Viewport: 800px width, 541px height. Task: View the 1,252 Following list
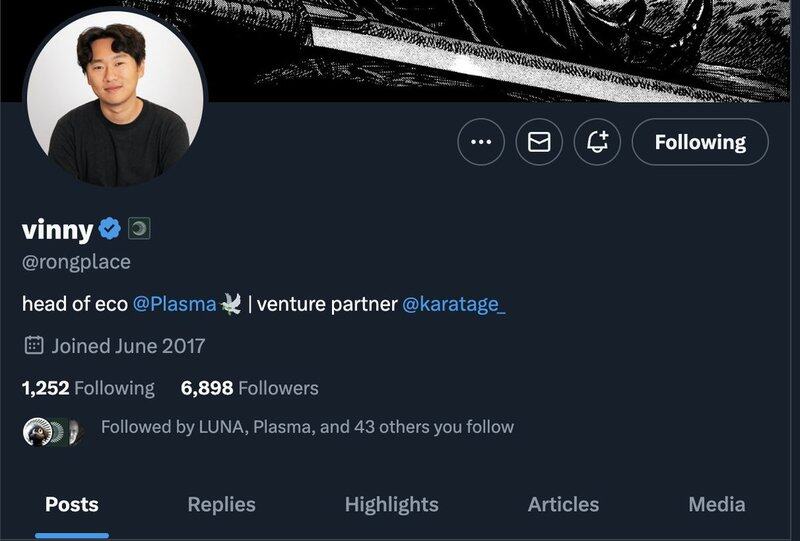tap(88, 388)
